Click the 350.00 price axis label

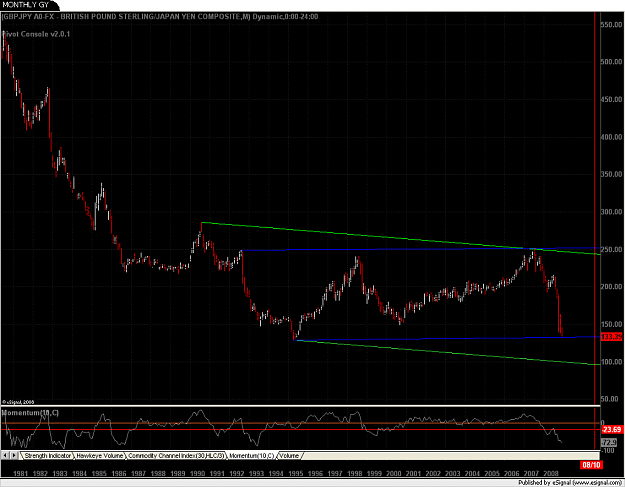click(x=611, y=174)
